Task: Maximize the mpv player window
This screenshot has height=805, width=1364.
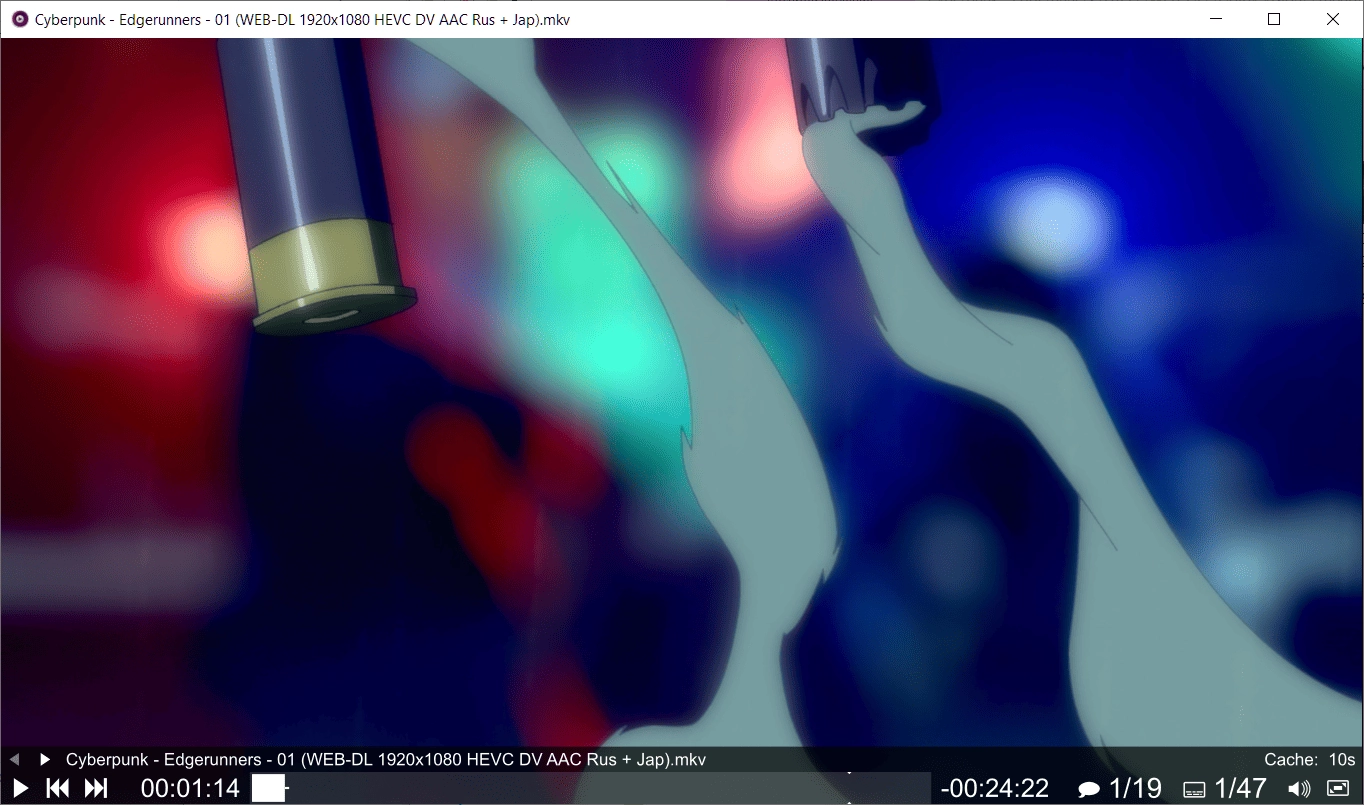Action: (x=1274, y=19)
